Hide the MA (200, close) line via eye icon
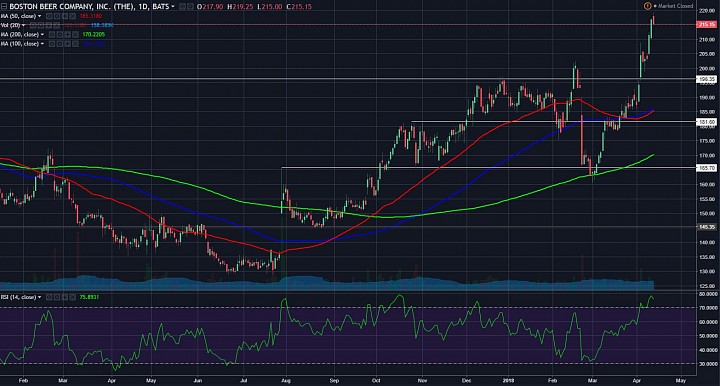The height and width of the screenshot is (386, 720). [51, 34]
